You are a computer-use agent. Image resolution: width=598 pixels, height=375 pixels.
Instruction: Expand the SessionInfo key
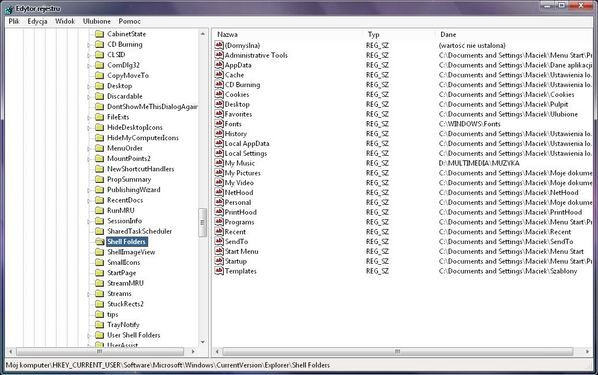point(88,221)
